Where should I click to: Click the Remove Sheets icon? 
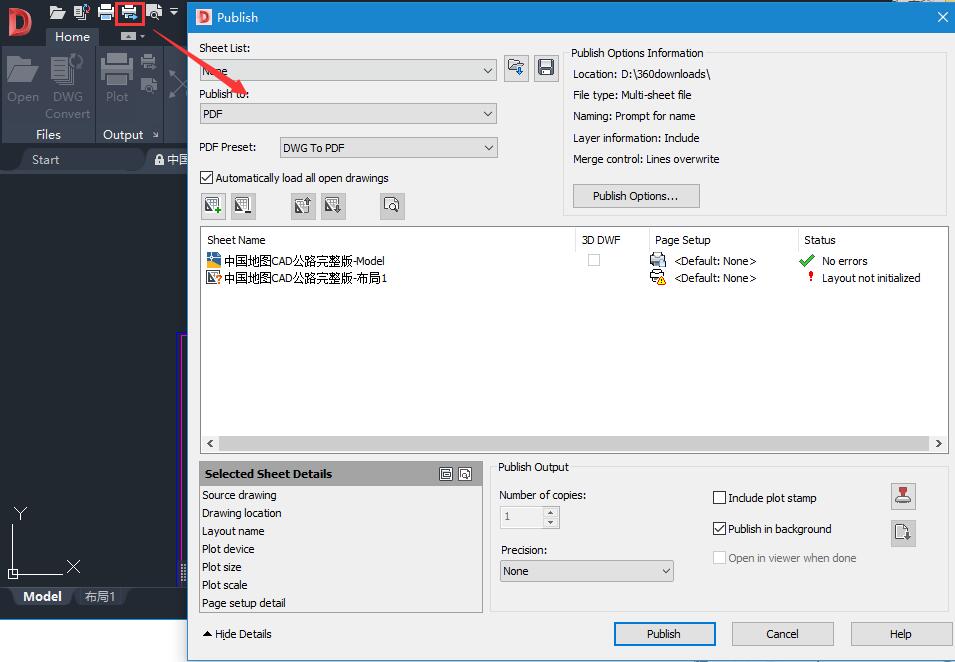click(243, 206)
